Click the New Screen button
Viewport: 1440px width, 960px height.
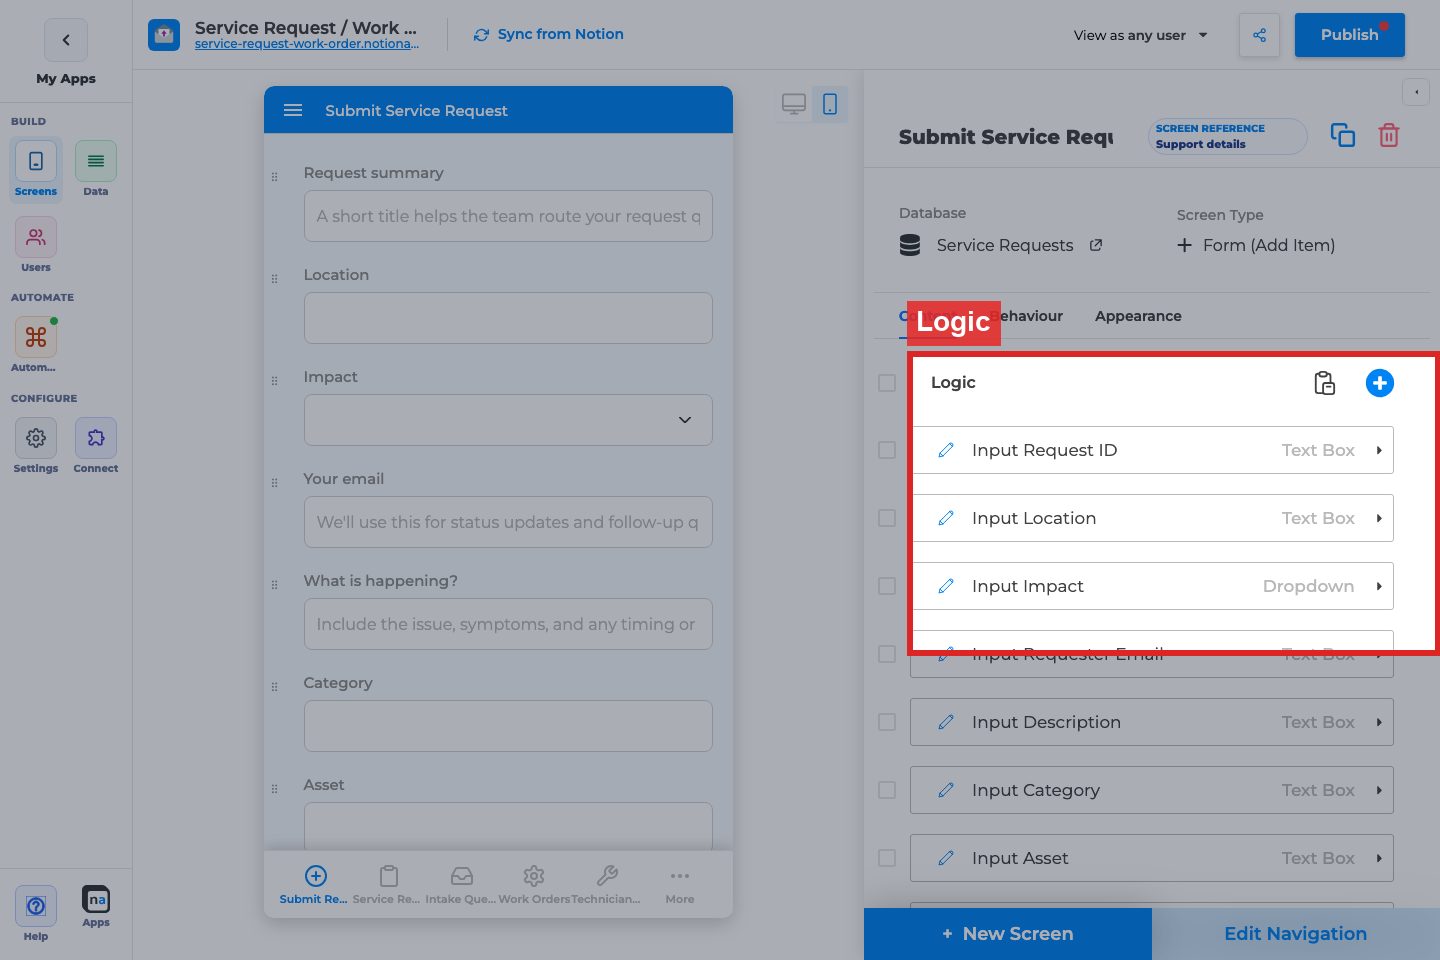[1008, 934]
